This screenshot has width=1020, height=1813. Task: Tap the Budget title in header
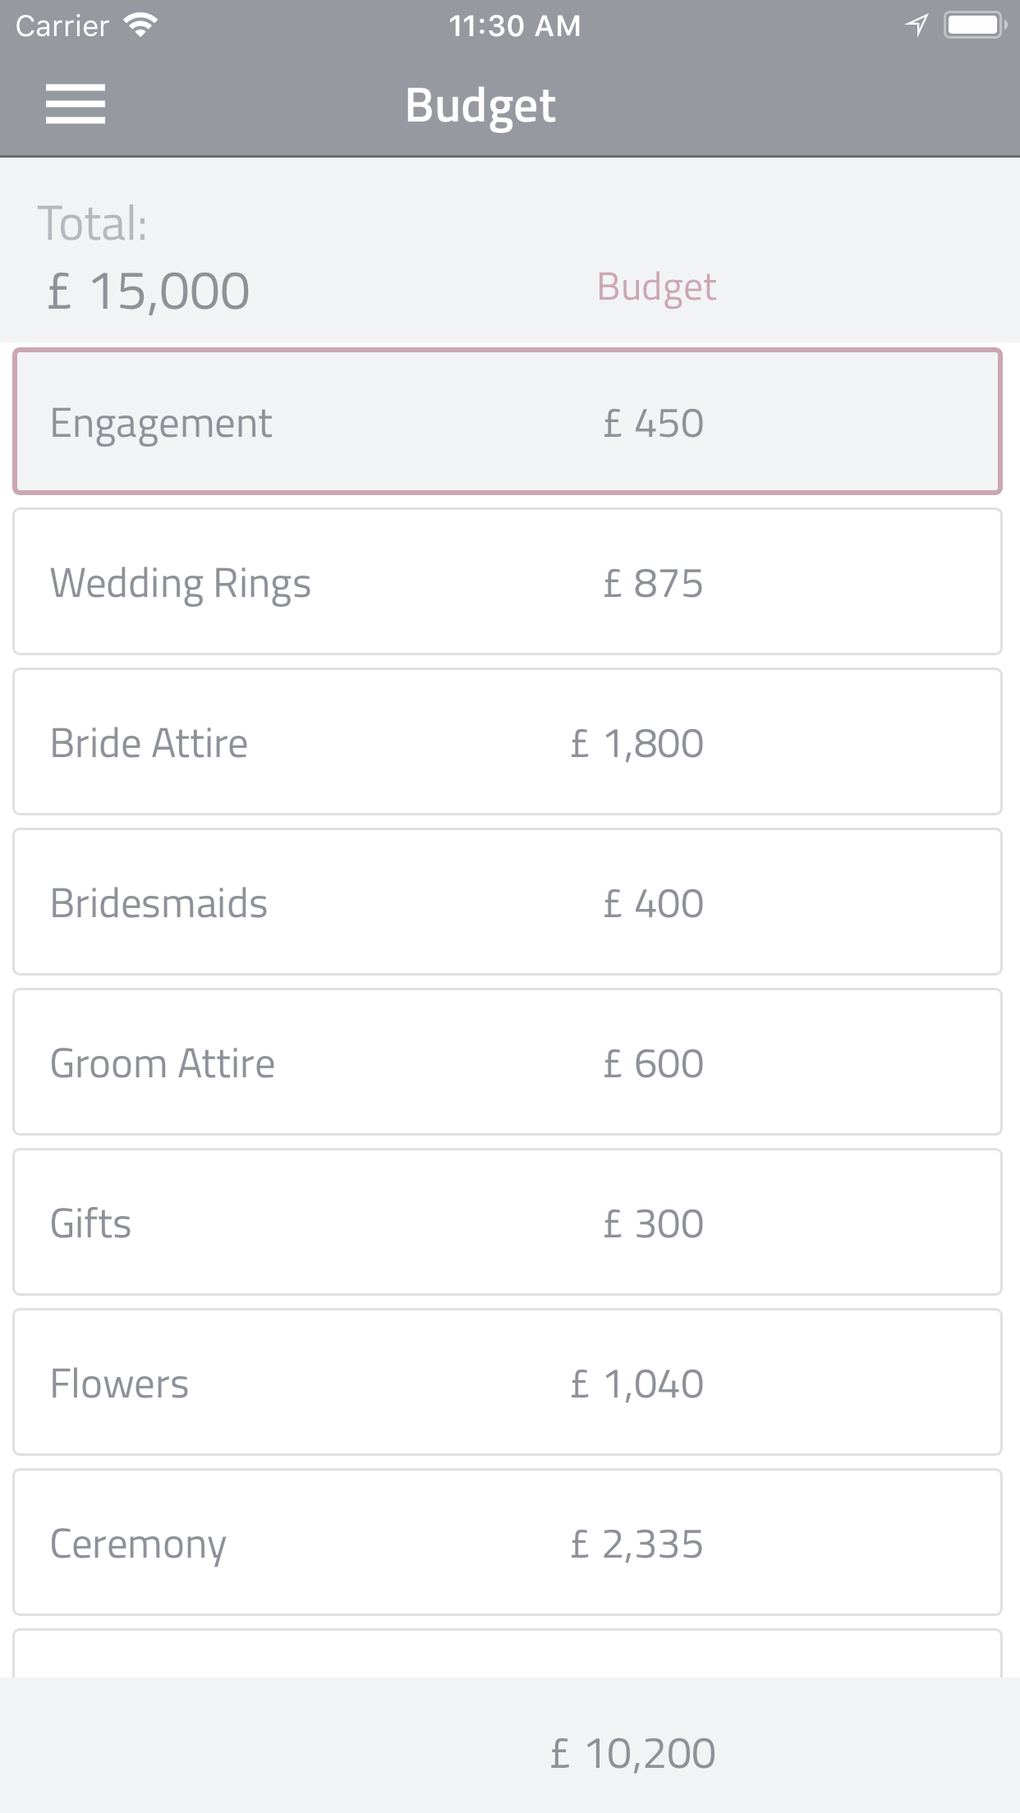coord(480,105)
